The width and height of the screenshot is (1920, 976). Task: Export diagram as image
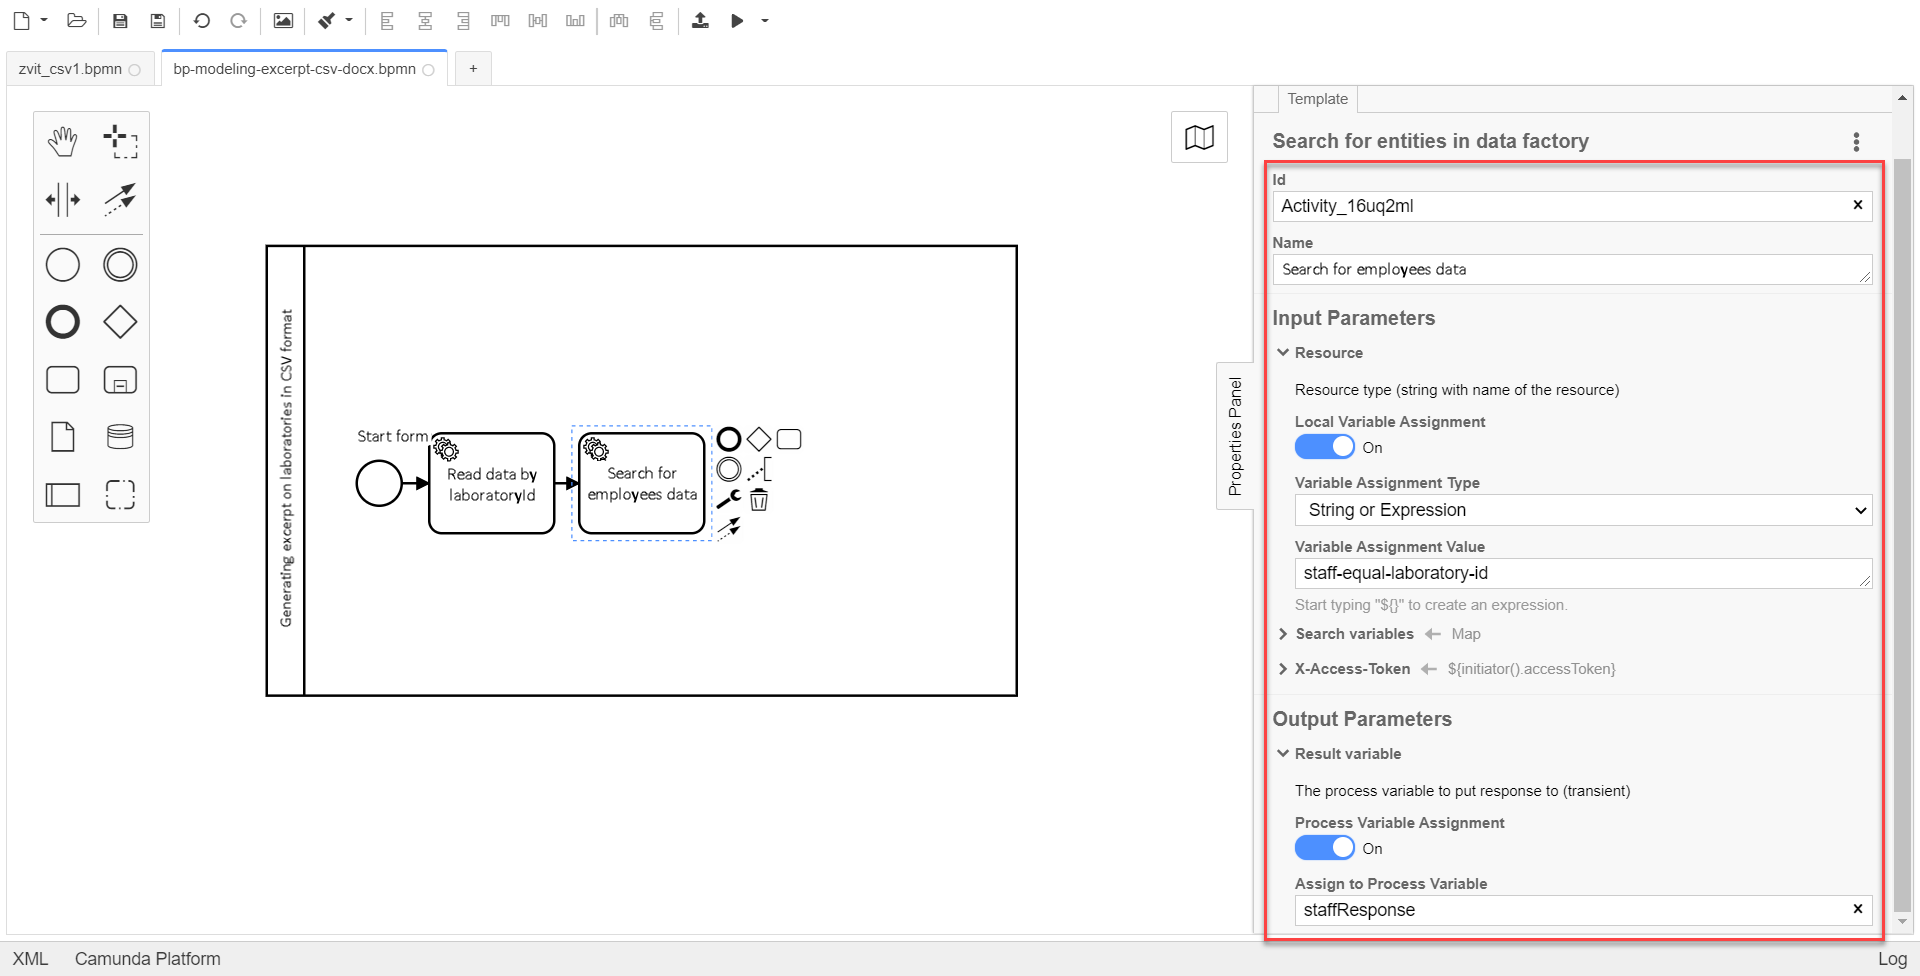tap(283, 20)
